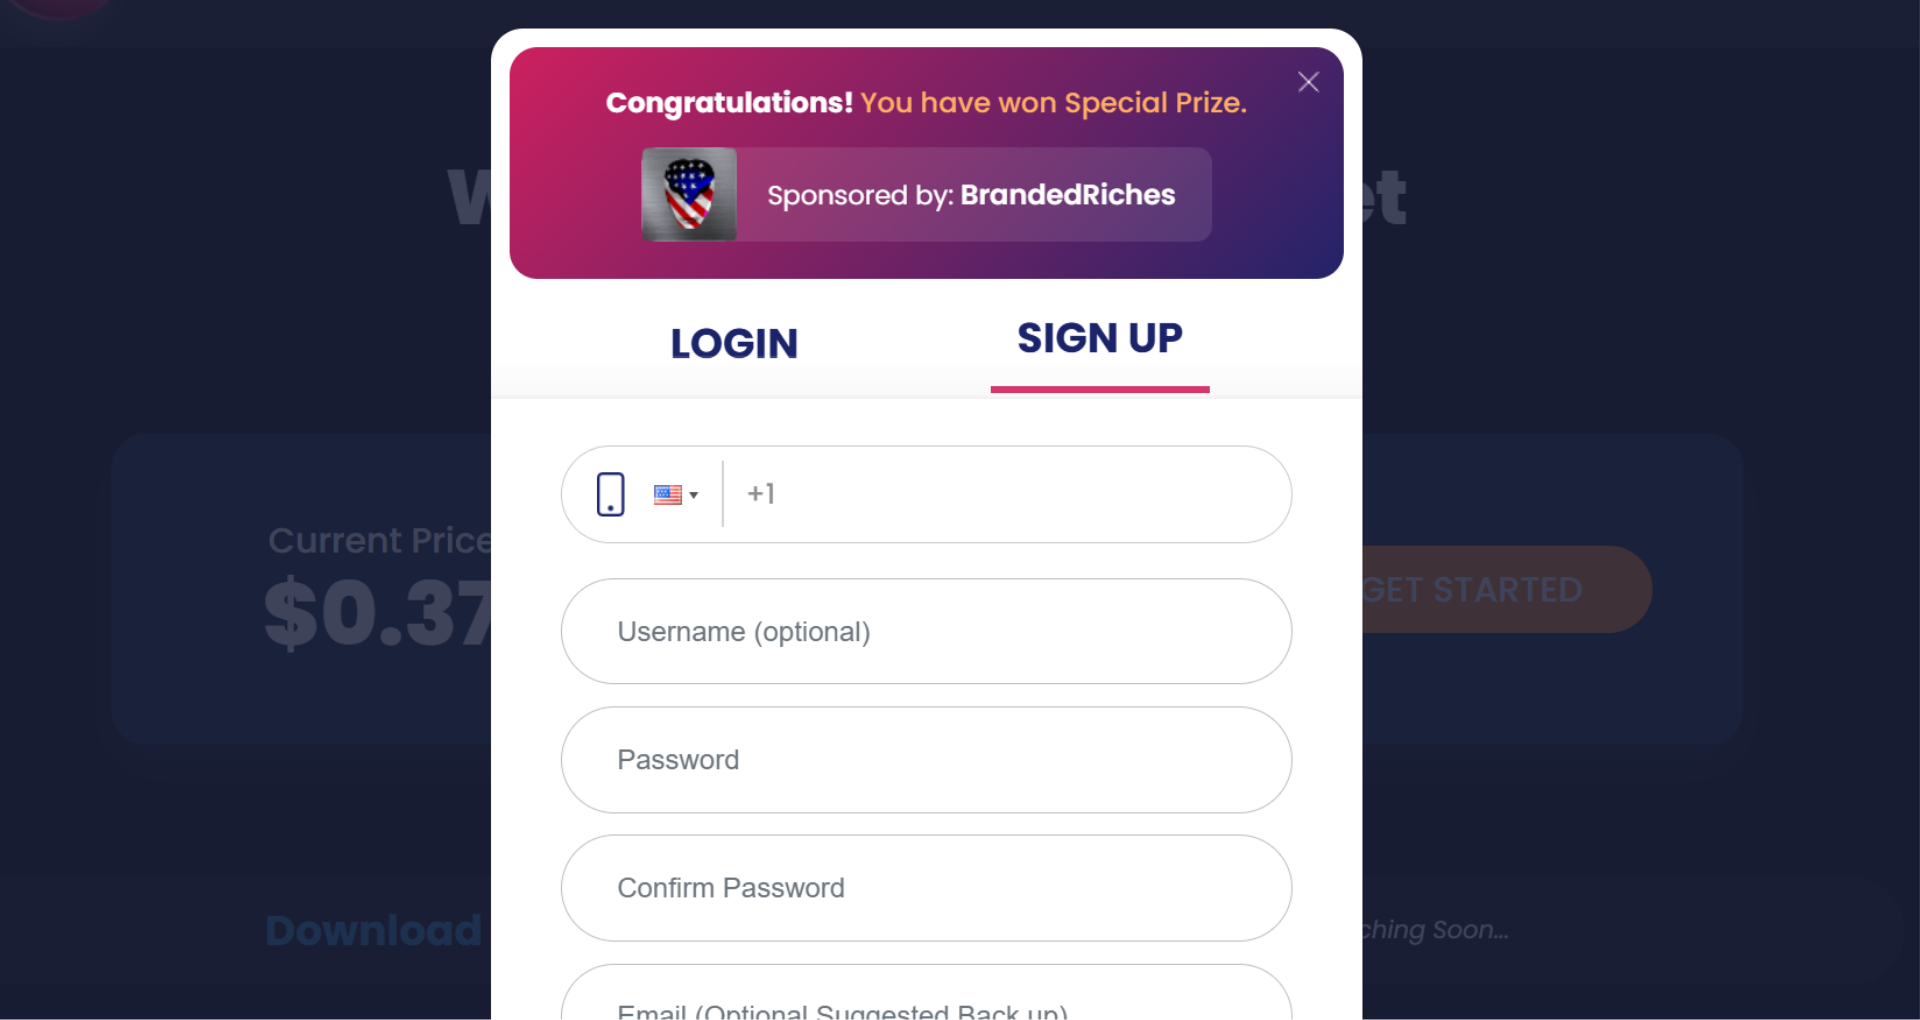Open the country code dropdown arrow
The width and height of the screenshot is (1920, 1020).
pyautogui.click(x=694, y=495)
